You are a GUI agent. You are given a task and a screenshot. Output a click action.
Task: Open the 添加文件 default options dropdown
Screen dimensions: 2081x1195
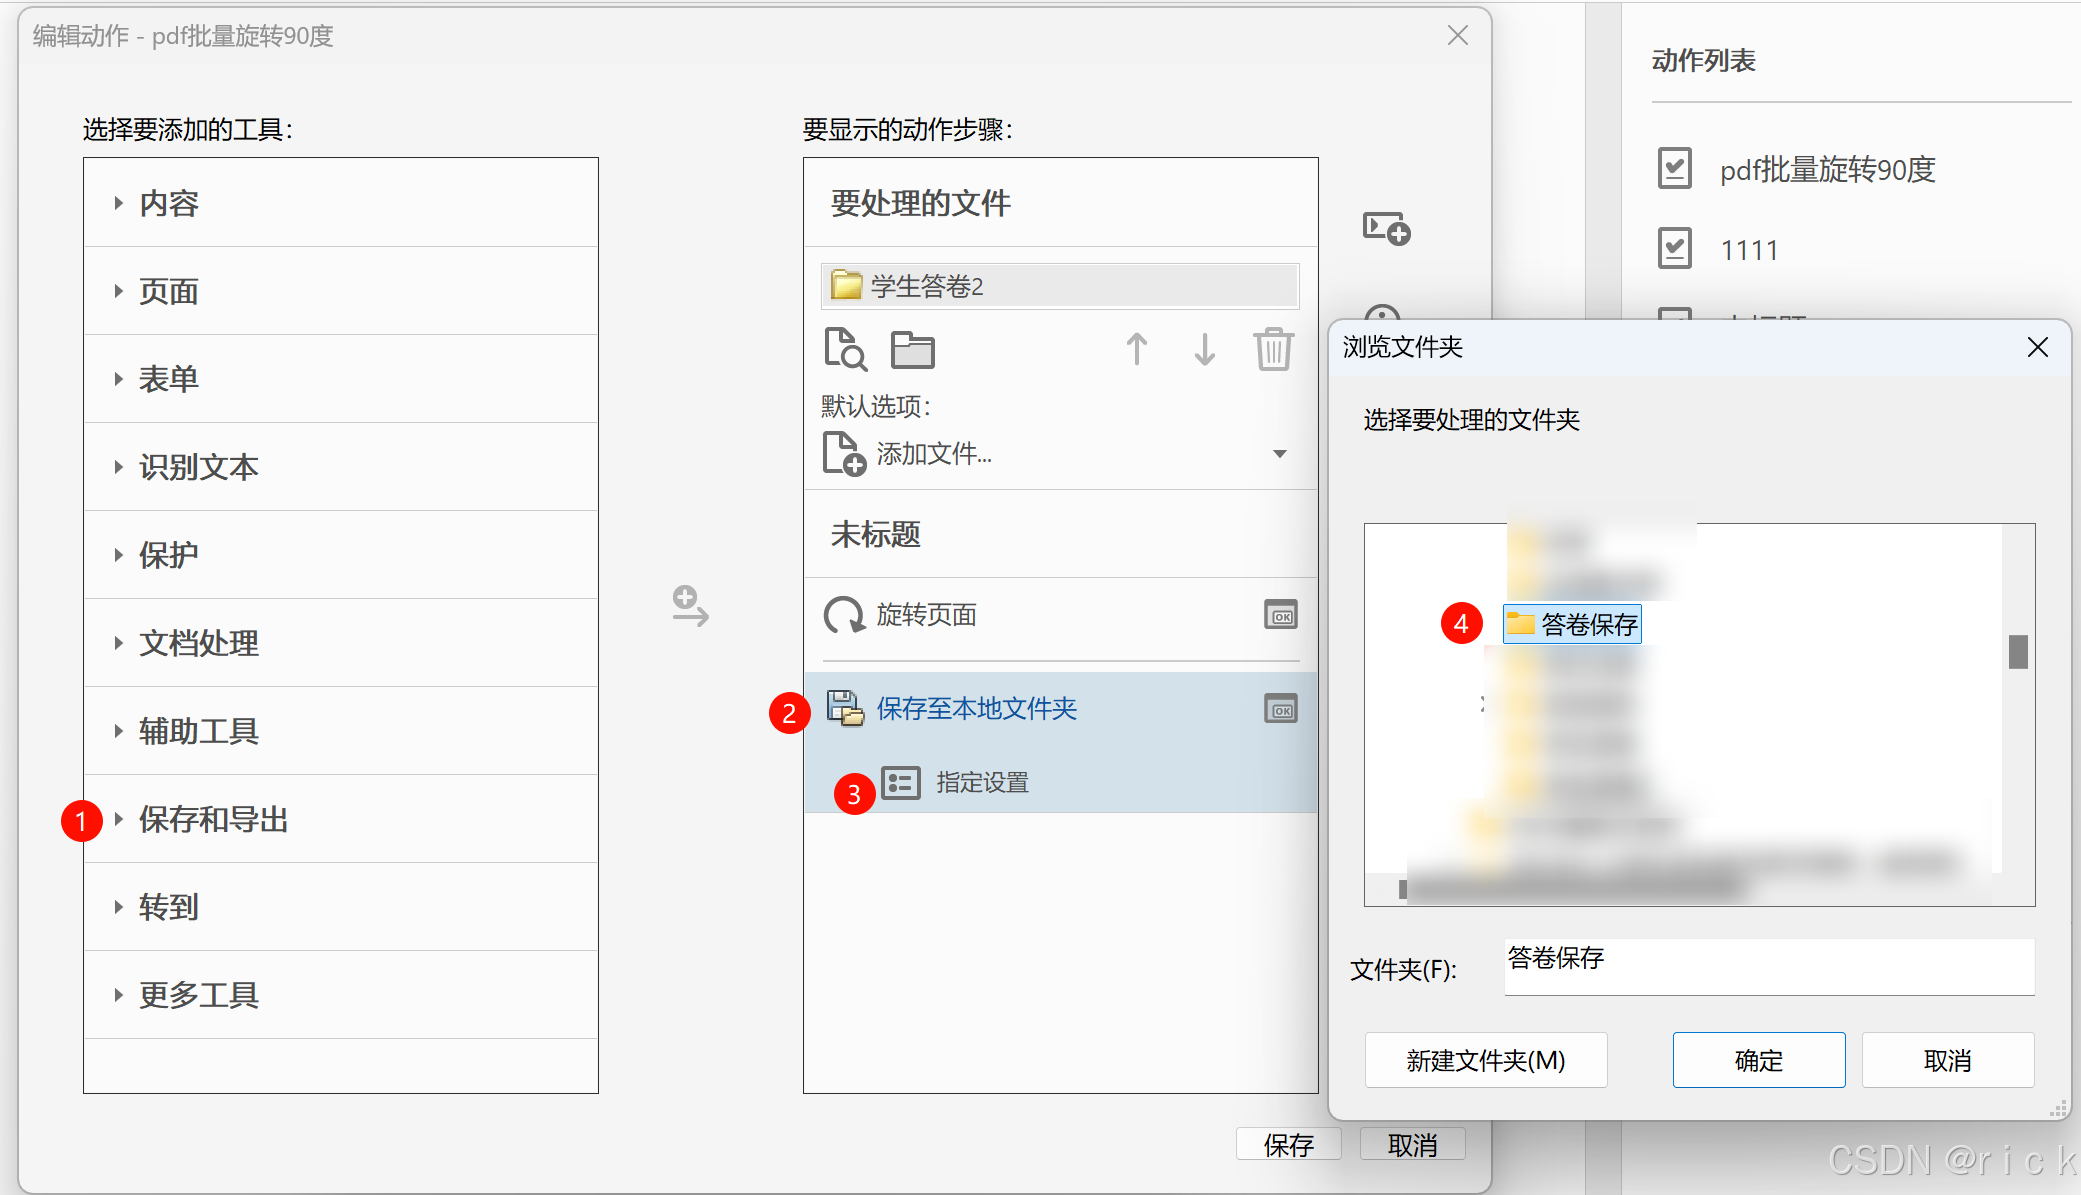click(1279, 454)
